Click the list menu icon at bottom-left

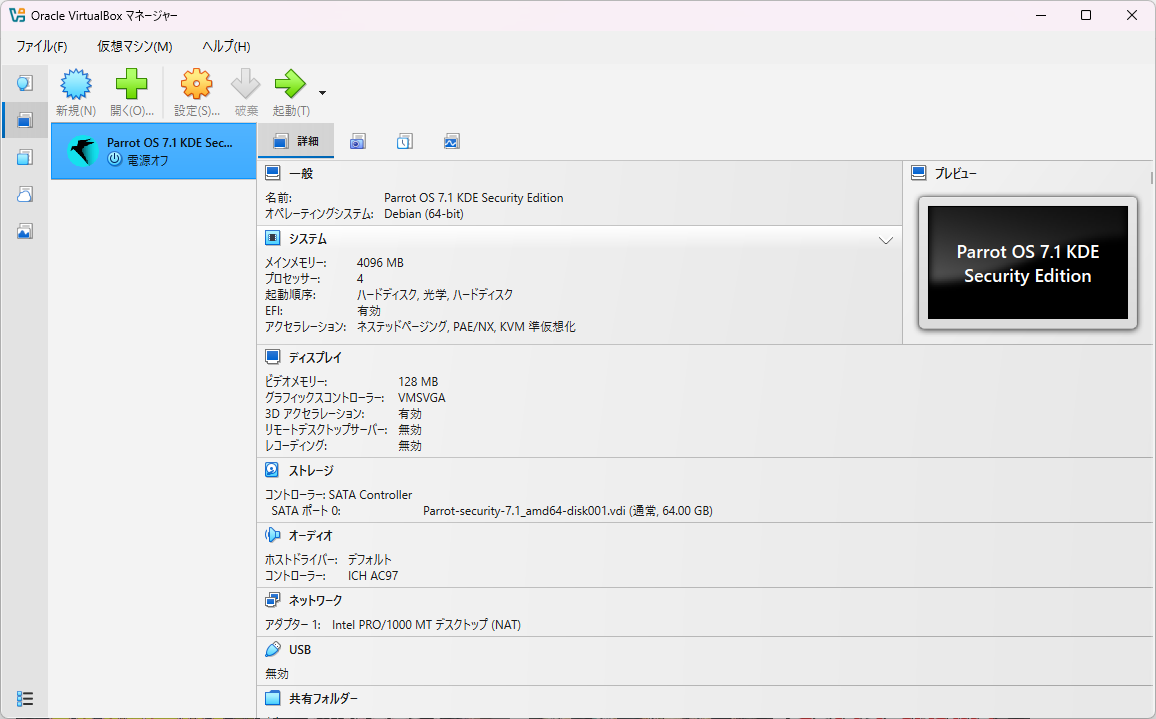(x=24, y=698)
